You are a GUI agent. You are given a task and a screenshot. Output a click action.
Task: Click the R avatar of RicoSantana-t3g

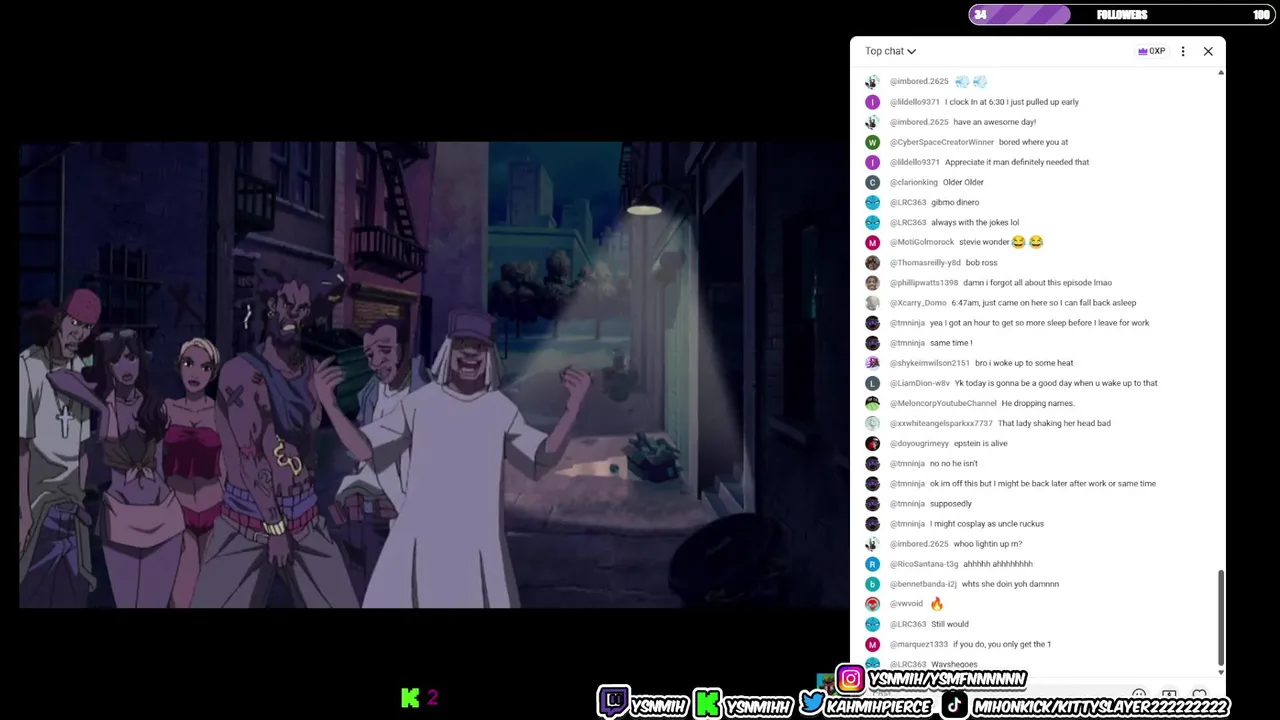(872, 564)
